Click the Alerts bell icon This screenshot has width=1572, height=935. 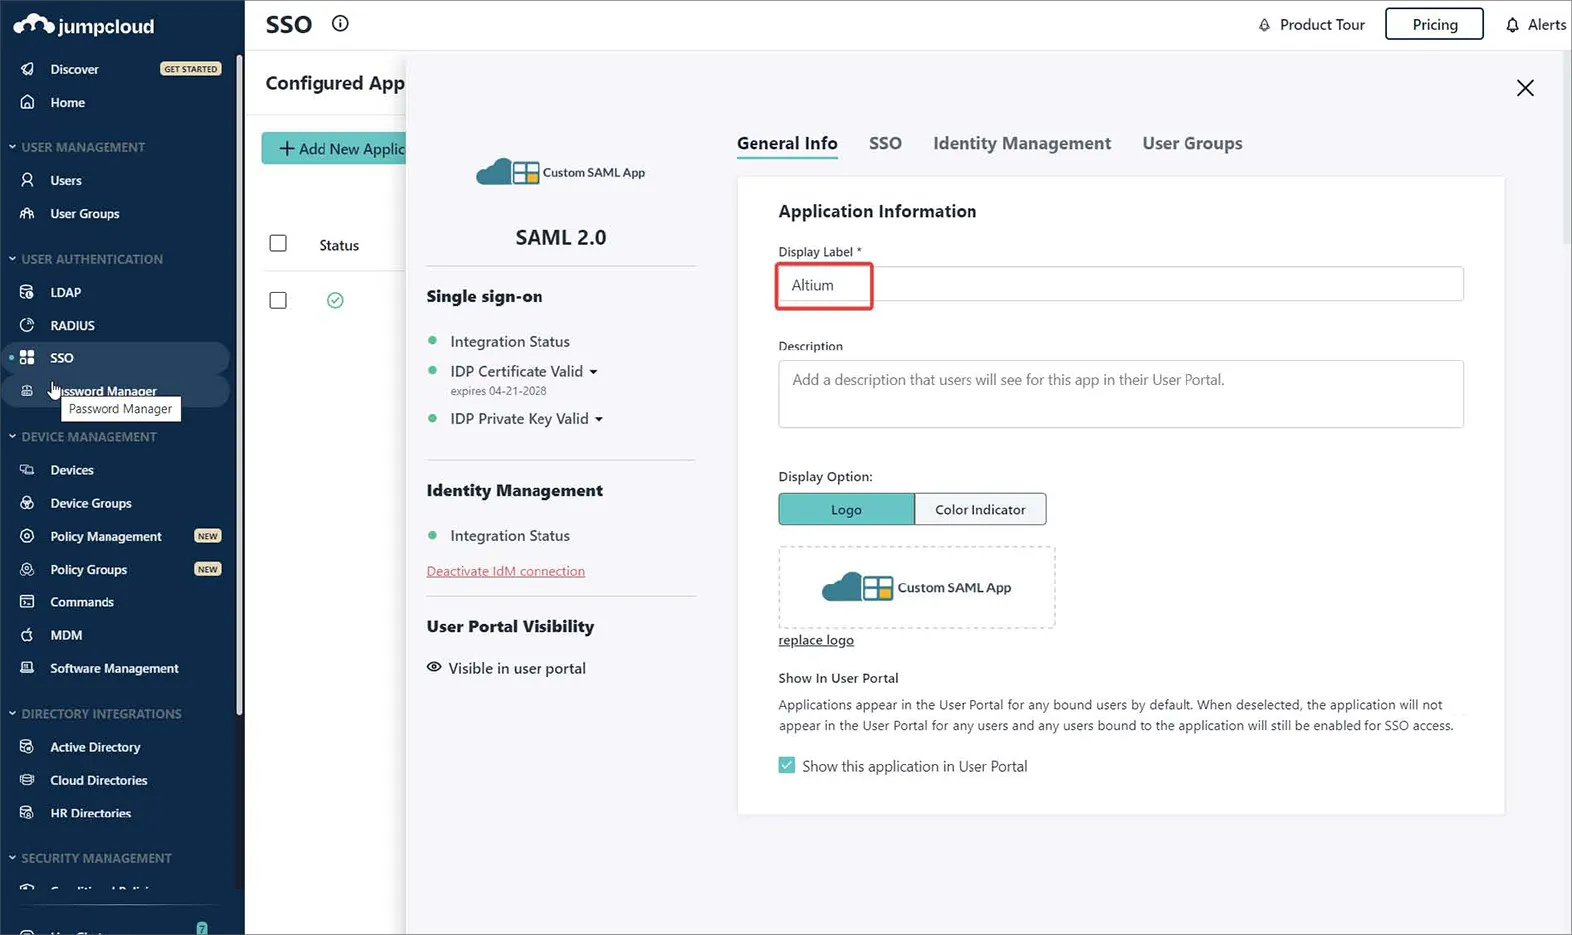pyautogui.click(x=1512, y=25)
